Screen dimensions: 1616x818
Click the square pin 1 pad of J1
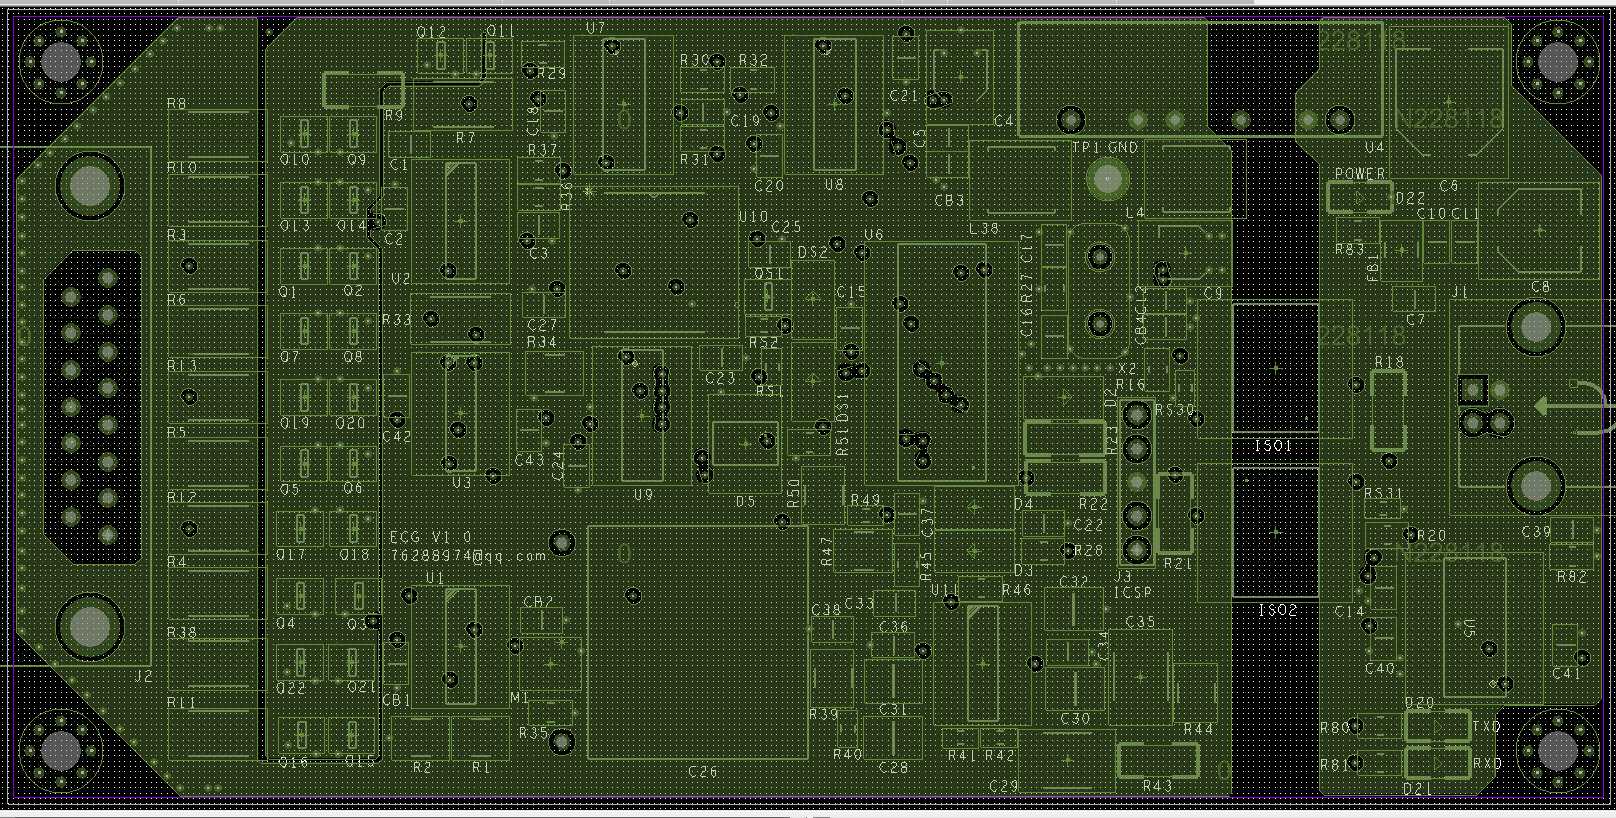point(1472,389)
